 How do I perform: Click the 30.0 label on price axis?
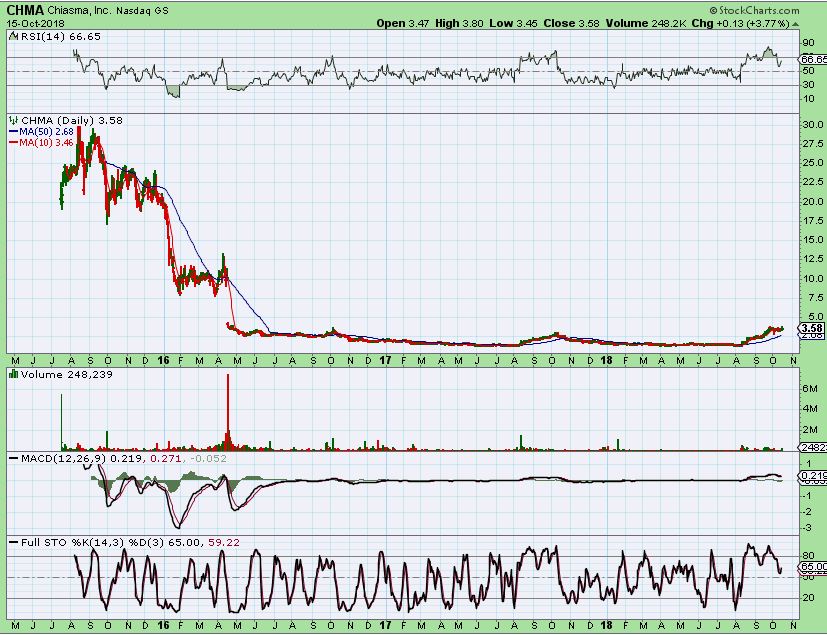tap(813, 124)
